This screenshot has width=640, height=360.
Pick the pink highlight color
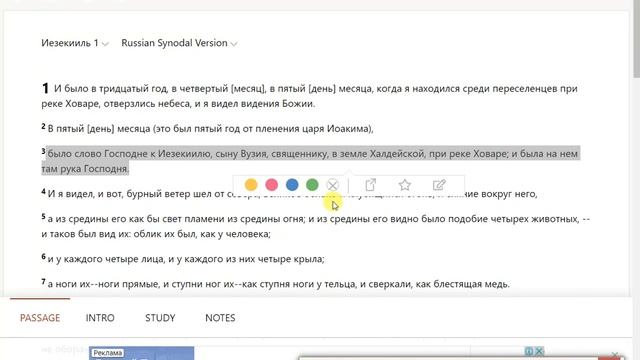[271, 185]
